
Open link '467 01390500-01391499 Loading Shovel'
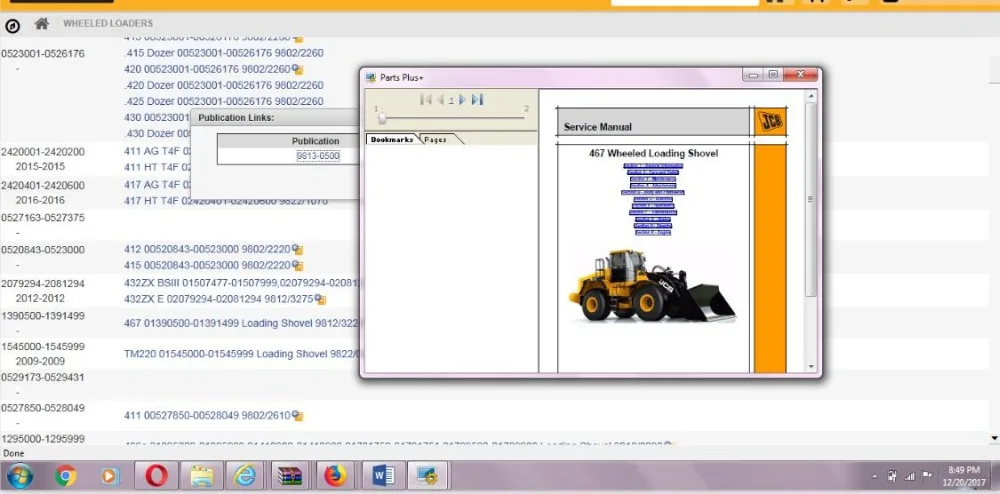click(x=242, y=323)
